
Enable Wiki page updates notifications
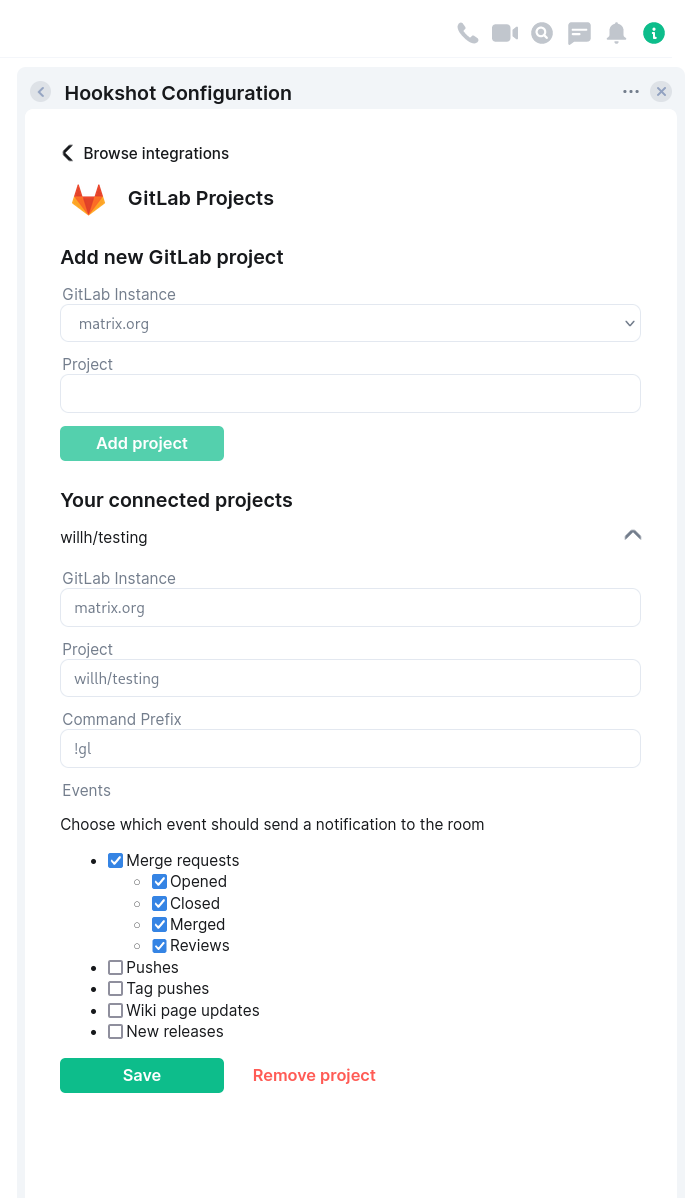(116, 1010)
